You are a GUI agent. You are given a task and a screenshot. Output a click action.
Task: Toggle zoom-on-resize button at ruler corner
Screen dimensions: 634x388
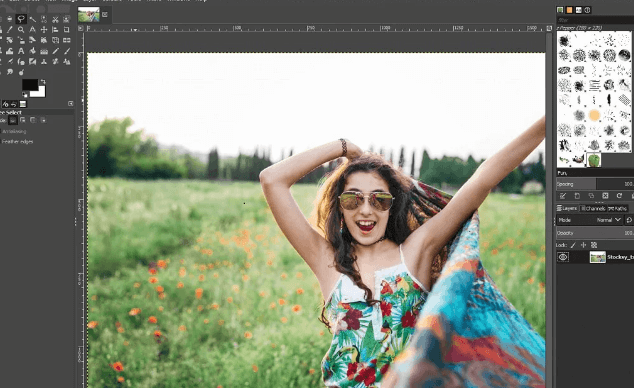click(x=549, y=28)
